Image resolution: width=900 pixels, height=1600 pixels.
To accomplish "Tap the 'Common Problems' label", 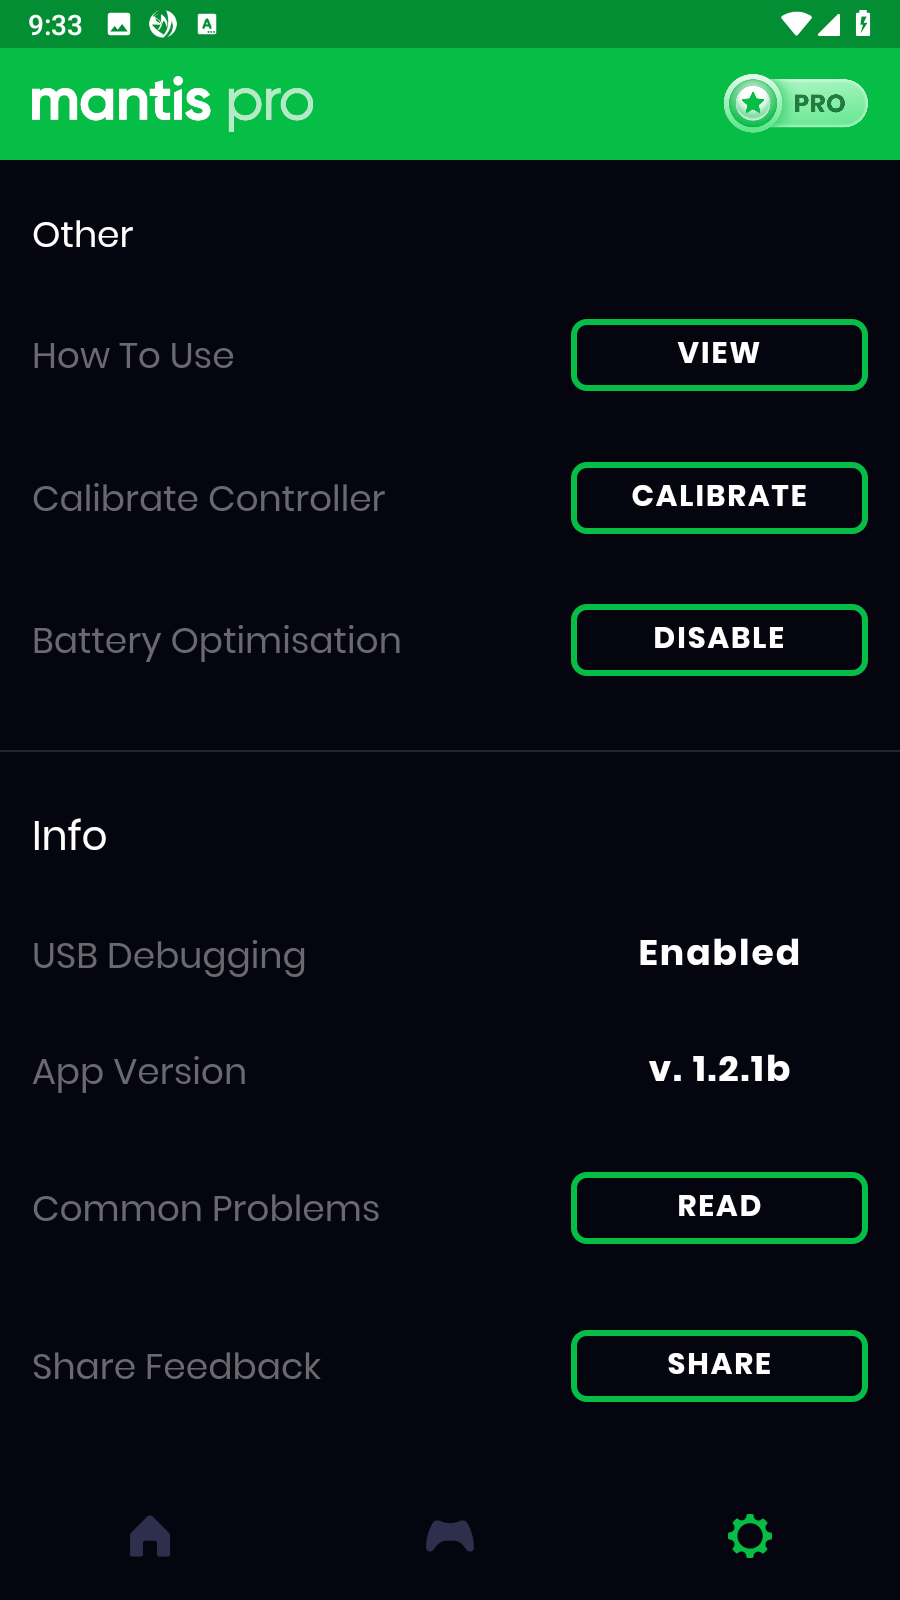I will point(206,1209).
